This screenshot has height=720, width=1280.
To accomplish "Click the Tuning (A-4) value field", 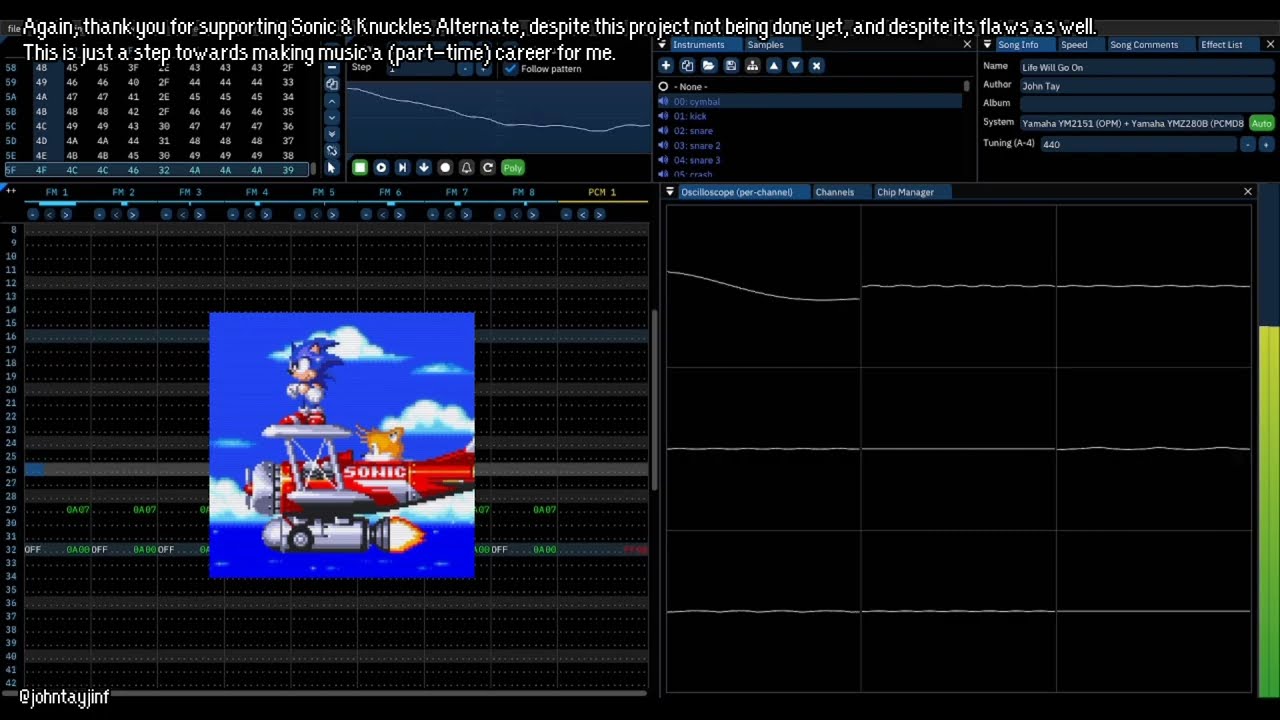I will [1138, 144].
